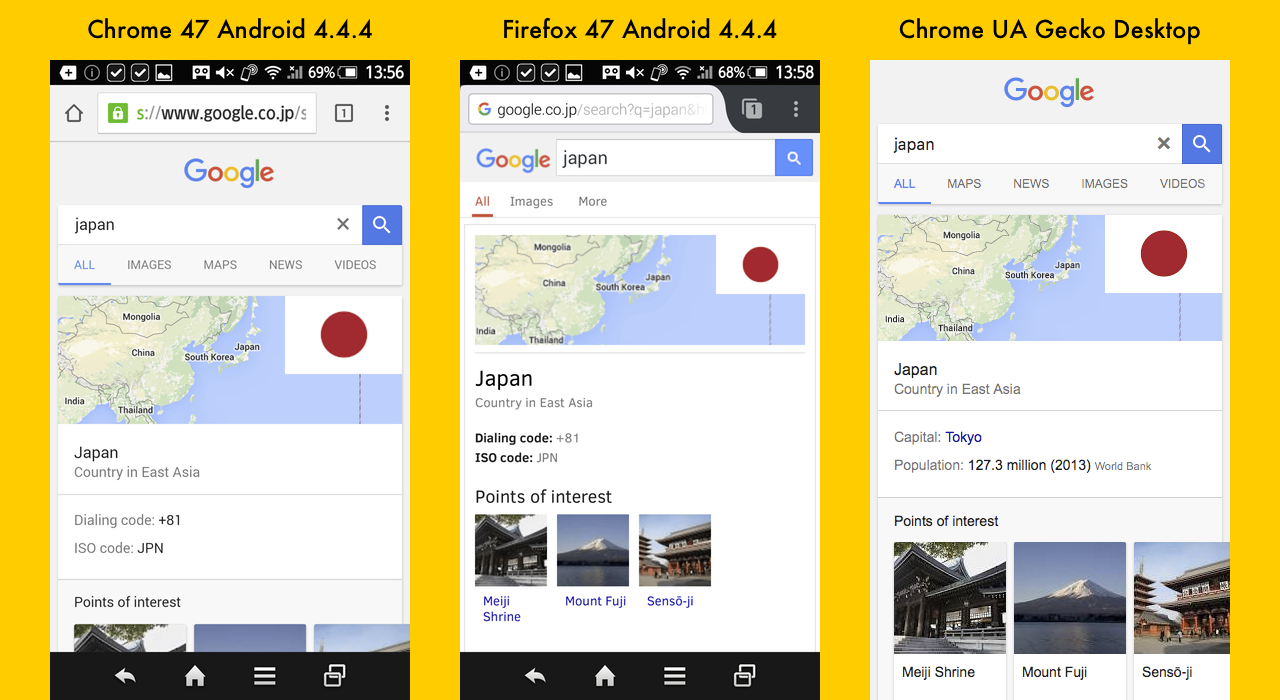Open the Tokyo capital link
This screenshot has height=700, width=1280.
click(x=963, y=437)
